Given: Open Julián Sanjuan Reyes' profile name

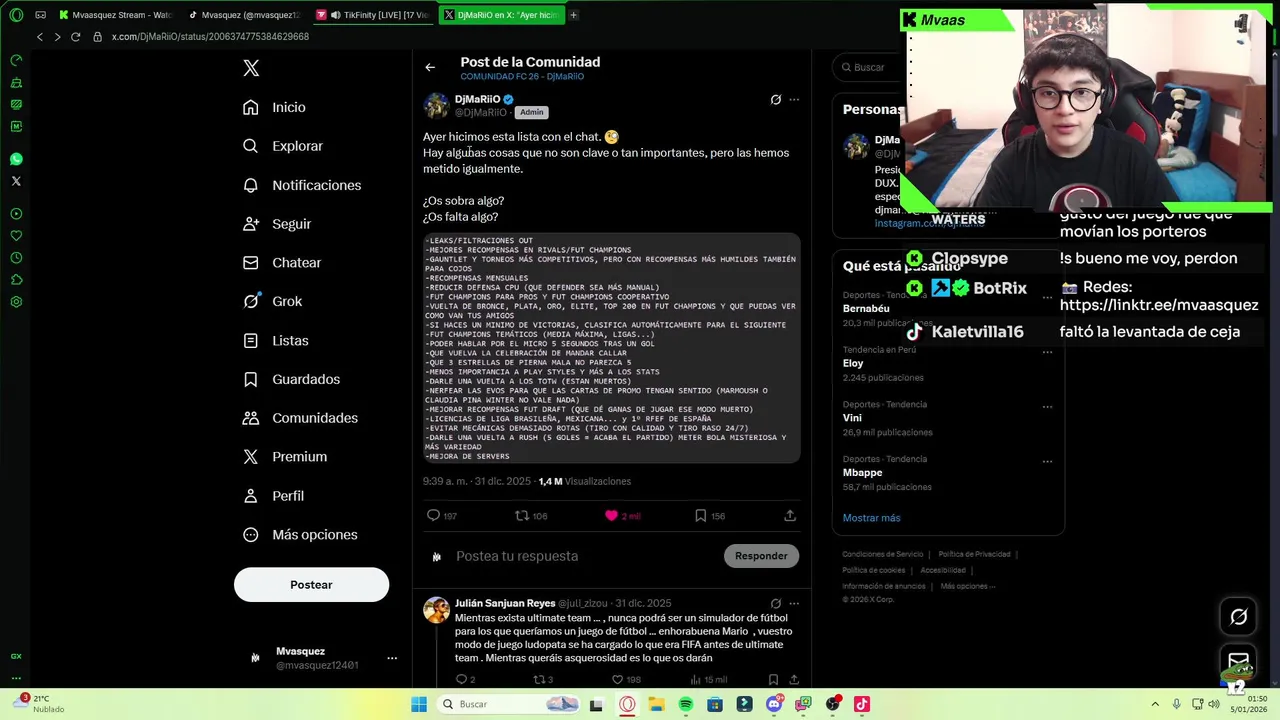Looking at the screenshot, I should 505,603.
